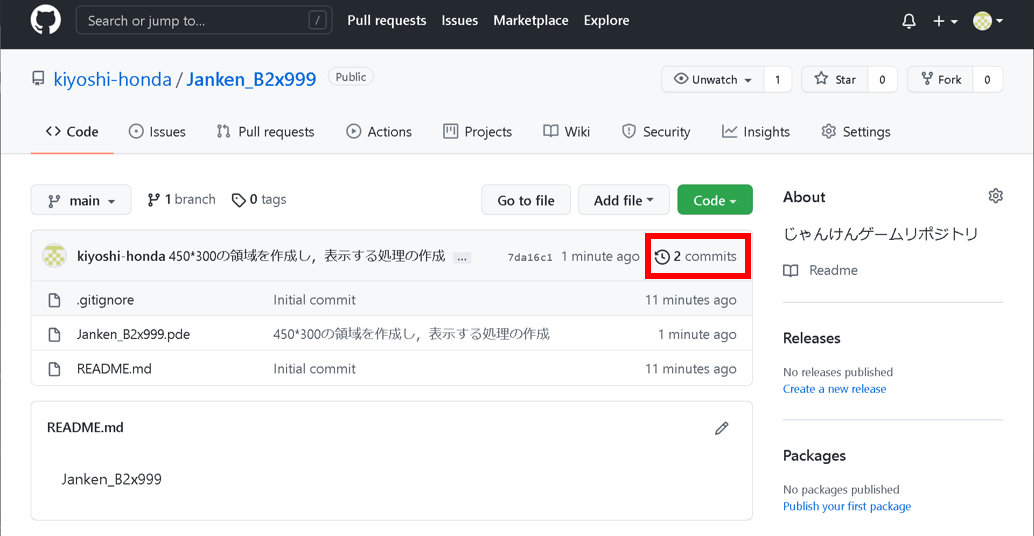The image size is (1034, 536).
Task: Open notifications bell icon
Action: (908, 21)
